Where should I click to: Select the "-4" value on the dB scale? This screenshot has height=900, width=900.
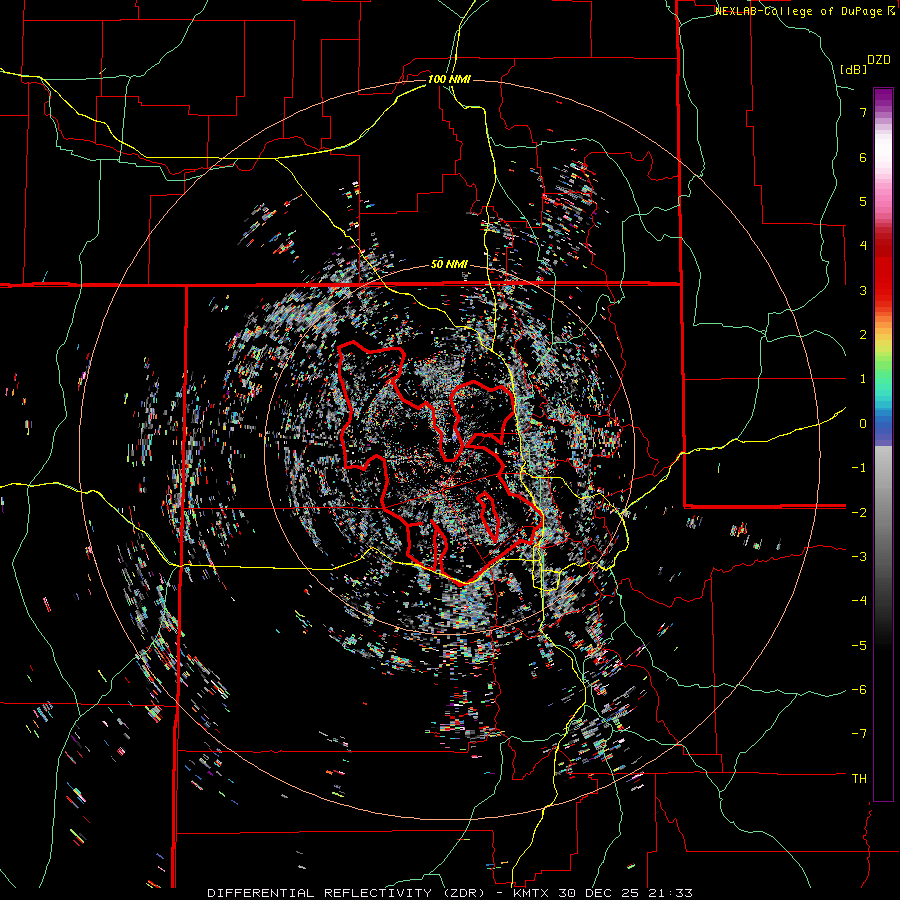point(859,601)
